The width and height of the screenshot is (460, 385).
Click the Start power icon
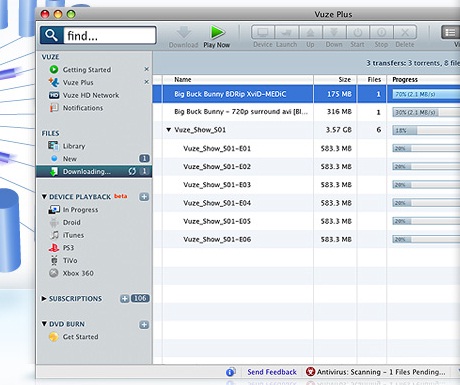[x=358, y=33]
